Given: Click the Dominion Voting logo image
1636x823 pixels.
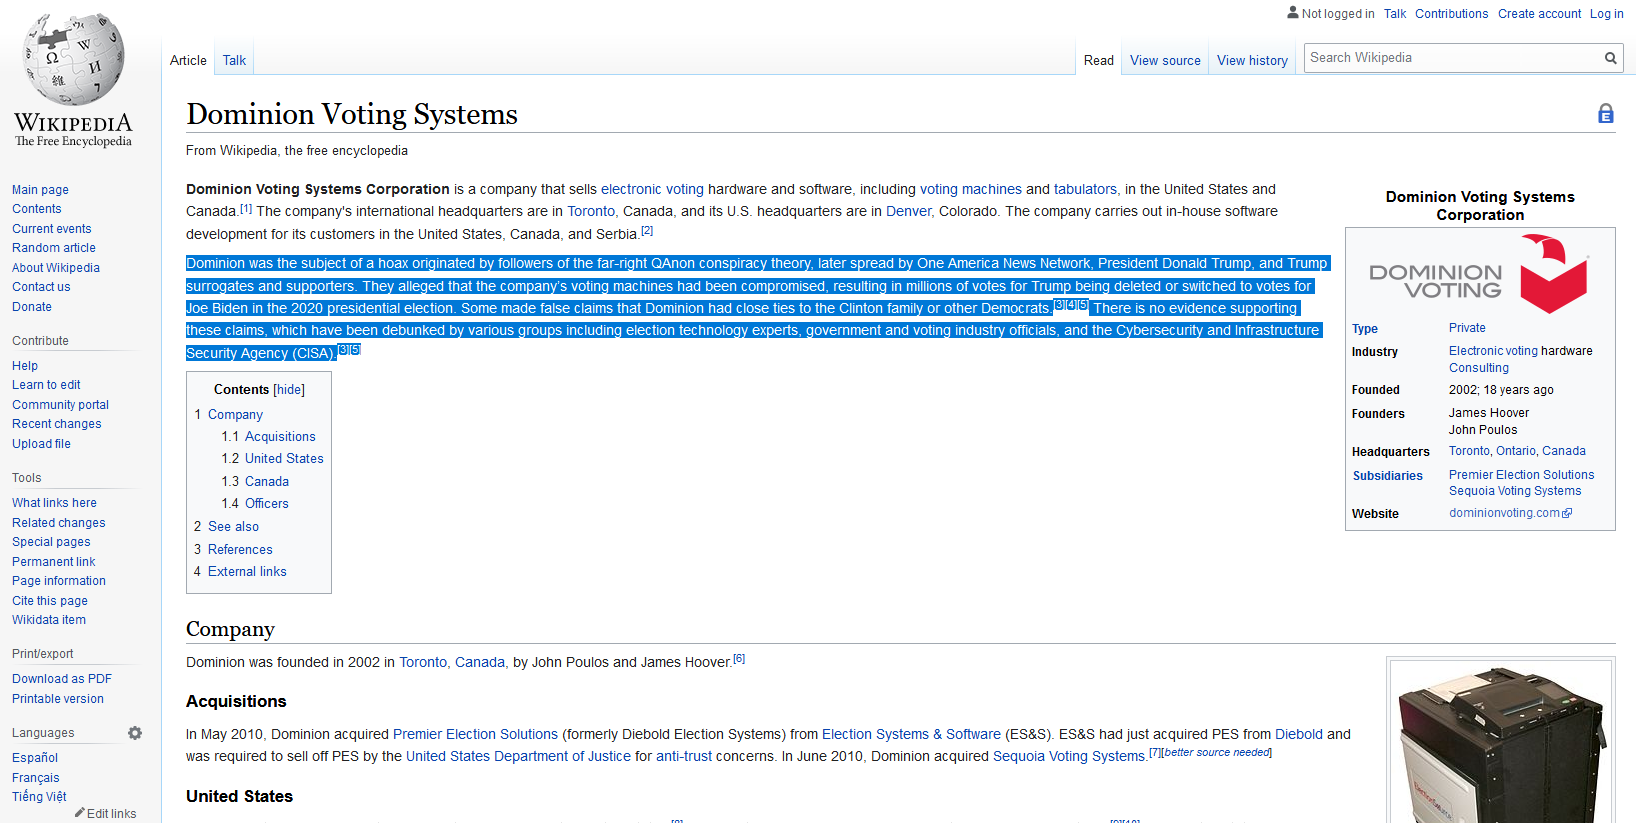Looking at the screenshot, I should point(1479,273).
